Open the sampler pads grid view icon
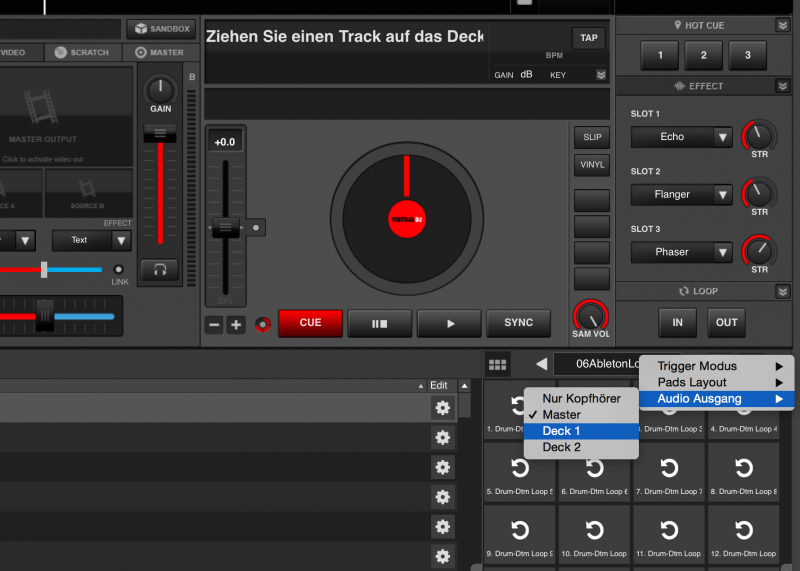This screenshot has width=800, height=571. click(497, 365)
